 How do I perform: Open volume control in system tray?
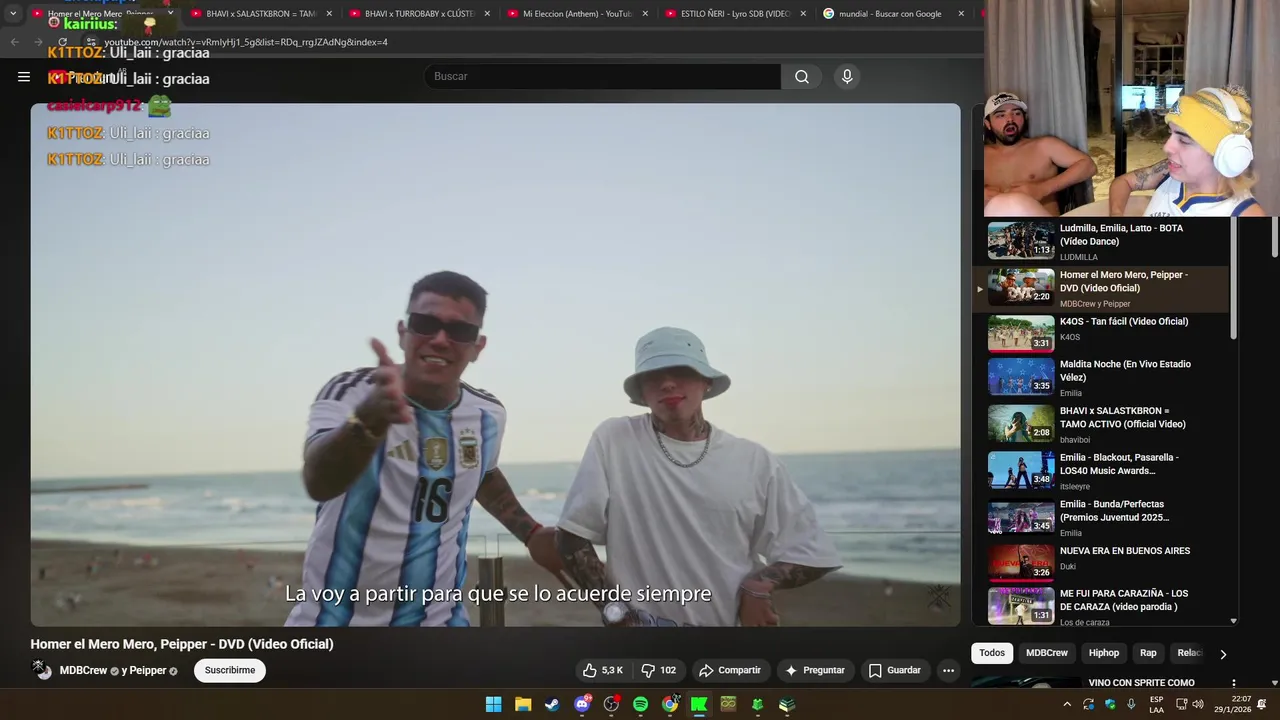coord(1198,704)
